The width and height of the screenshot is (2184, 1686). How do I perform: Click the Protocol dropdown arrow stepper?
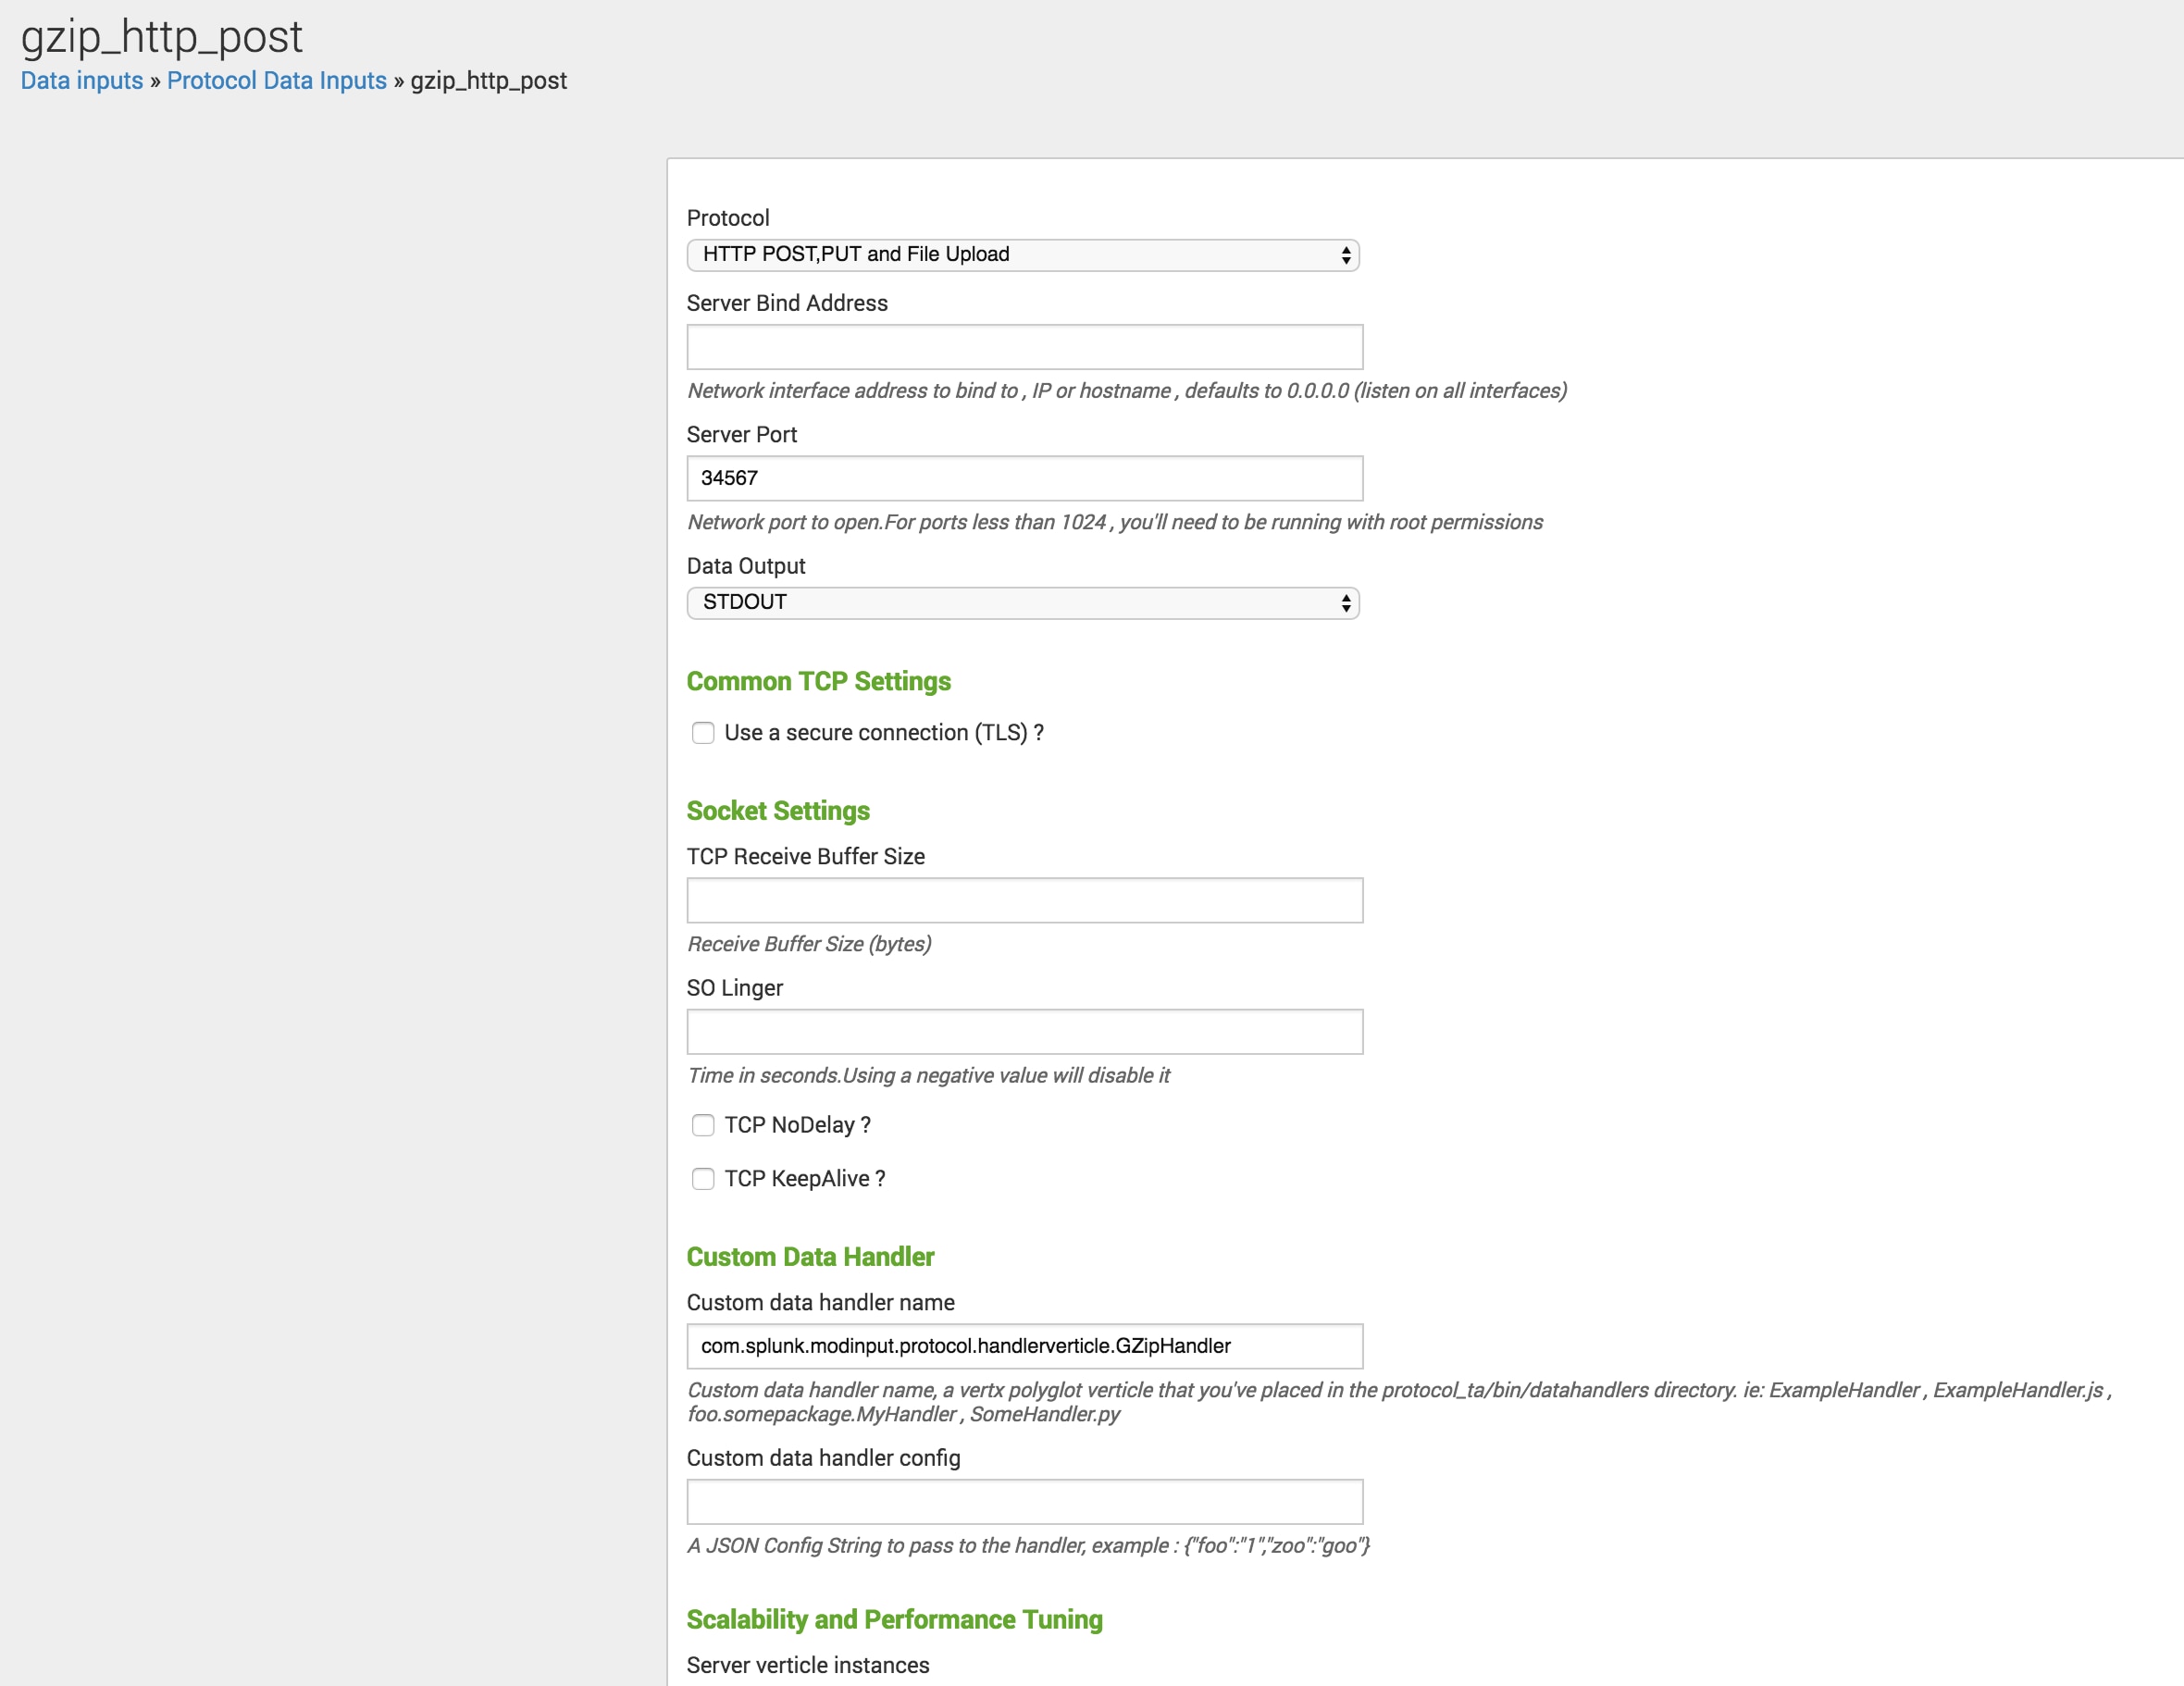pos(1346,256)
